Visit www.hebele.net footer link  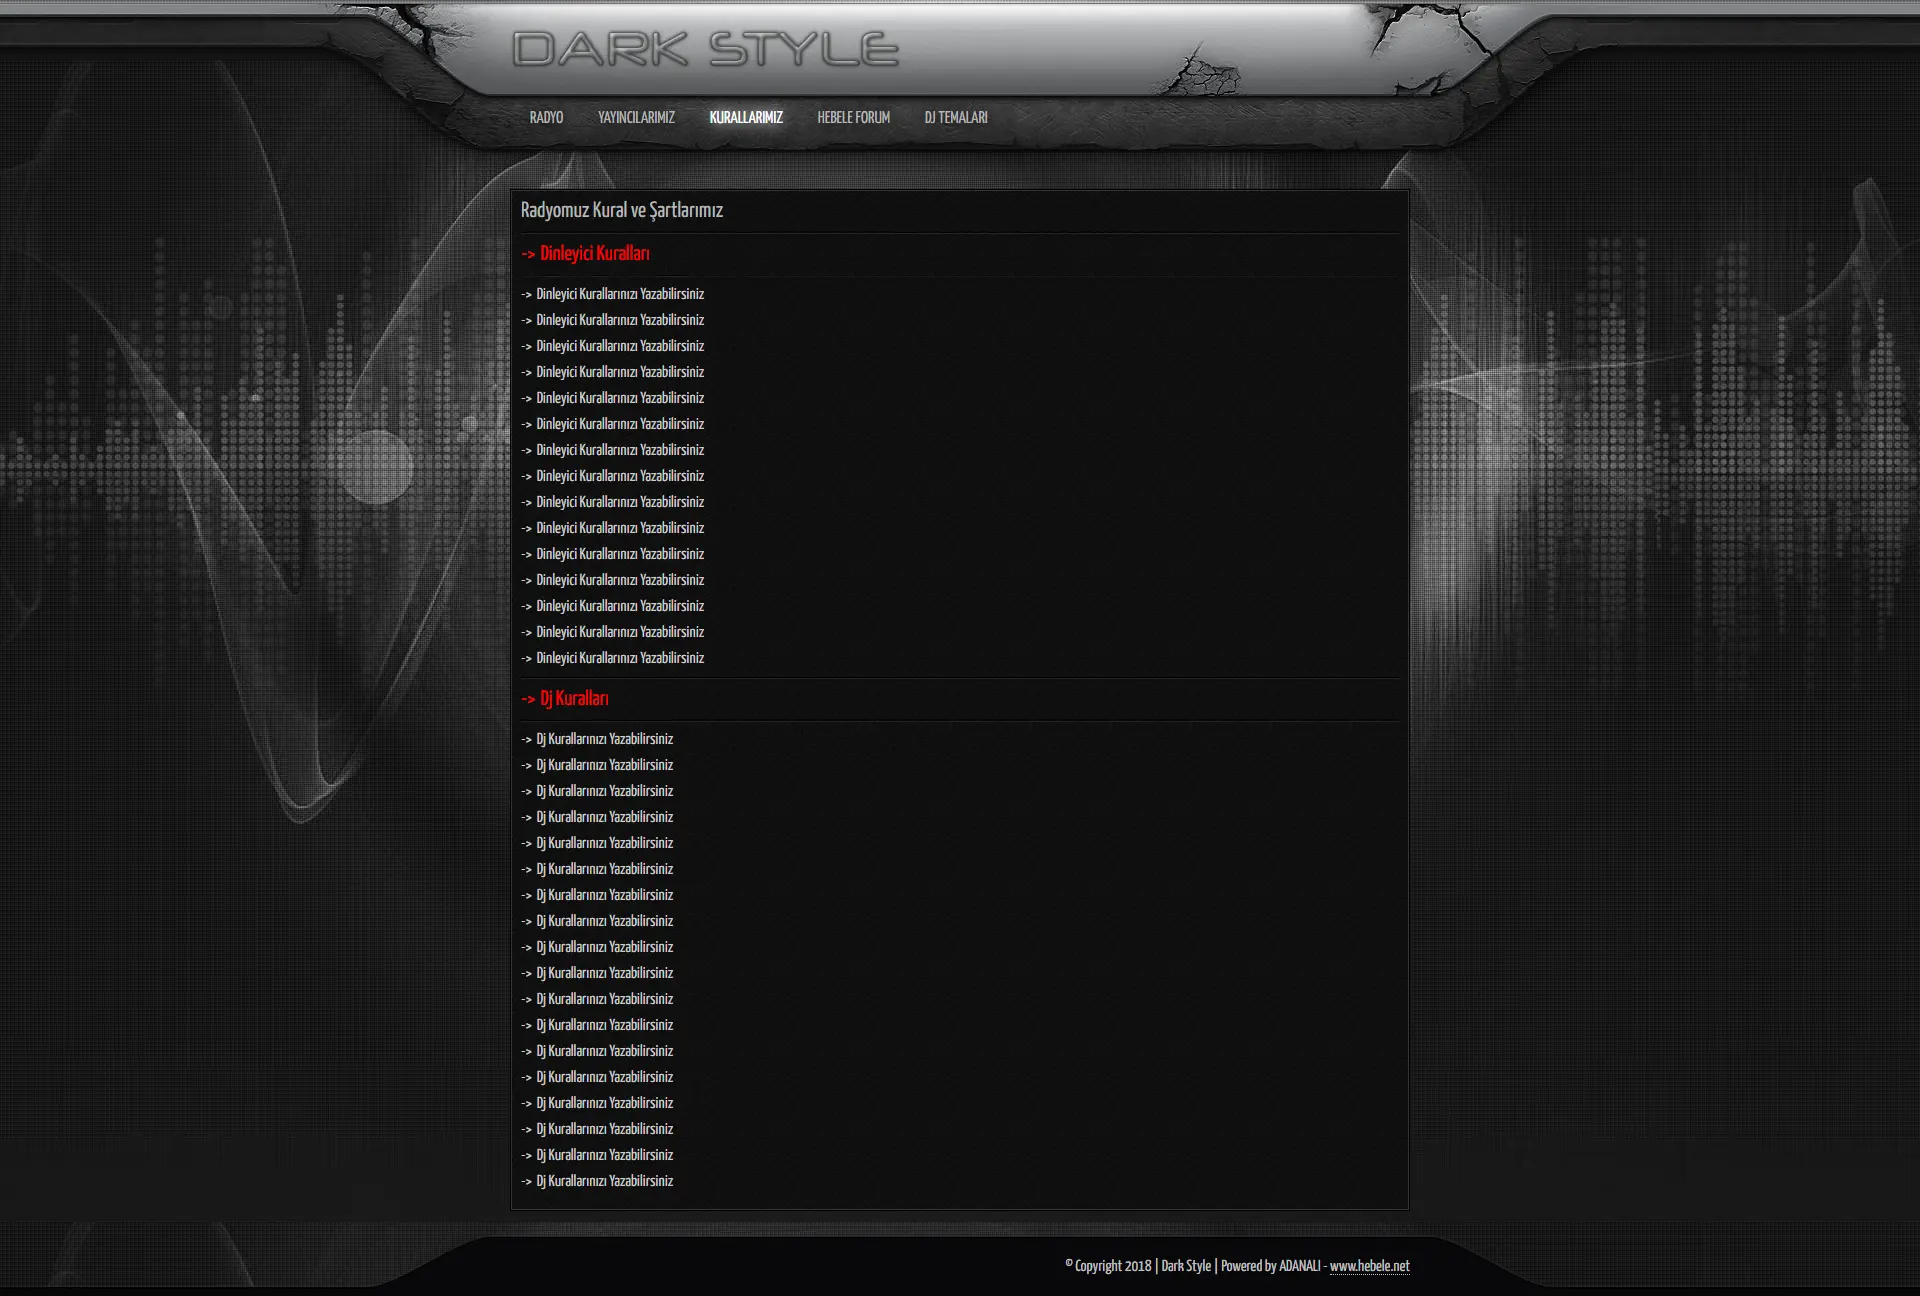[x=1369, y=1266]
